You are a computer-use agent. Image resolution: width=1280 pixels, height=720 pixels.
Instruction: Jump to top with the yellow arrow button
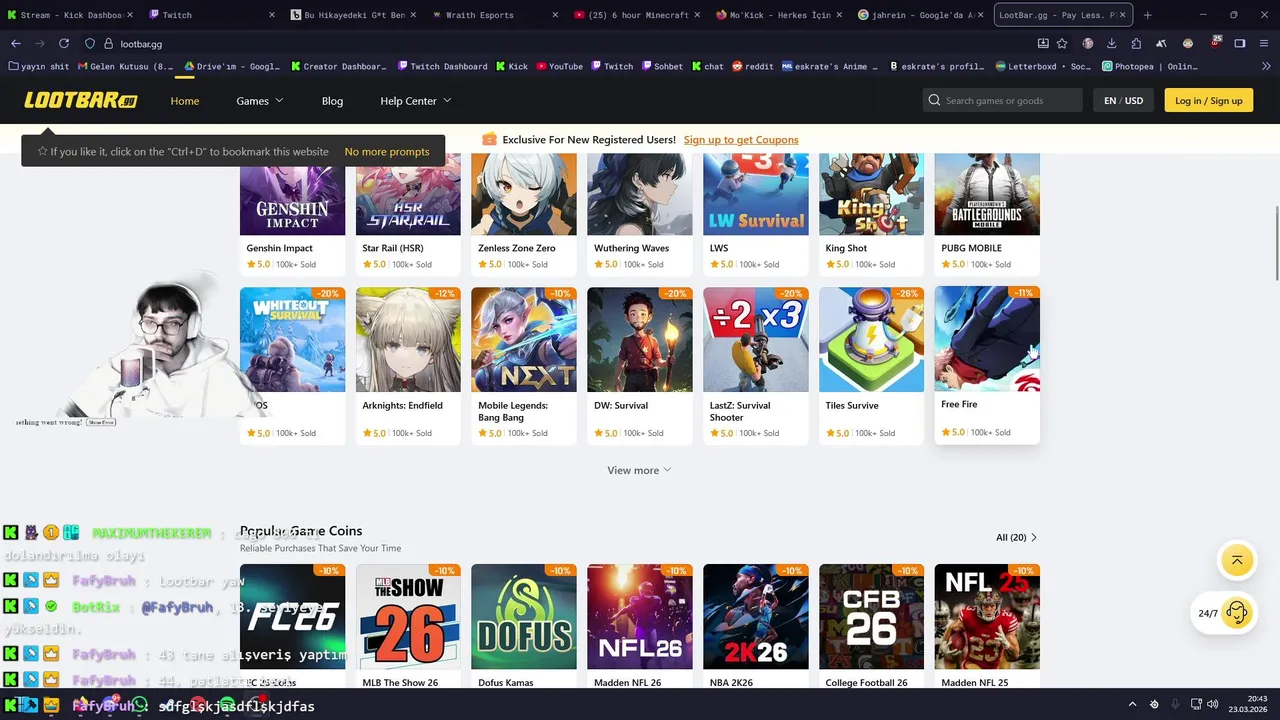click(x=1237, y=560)
